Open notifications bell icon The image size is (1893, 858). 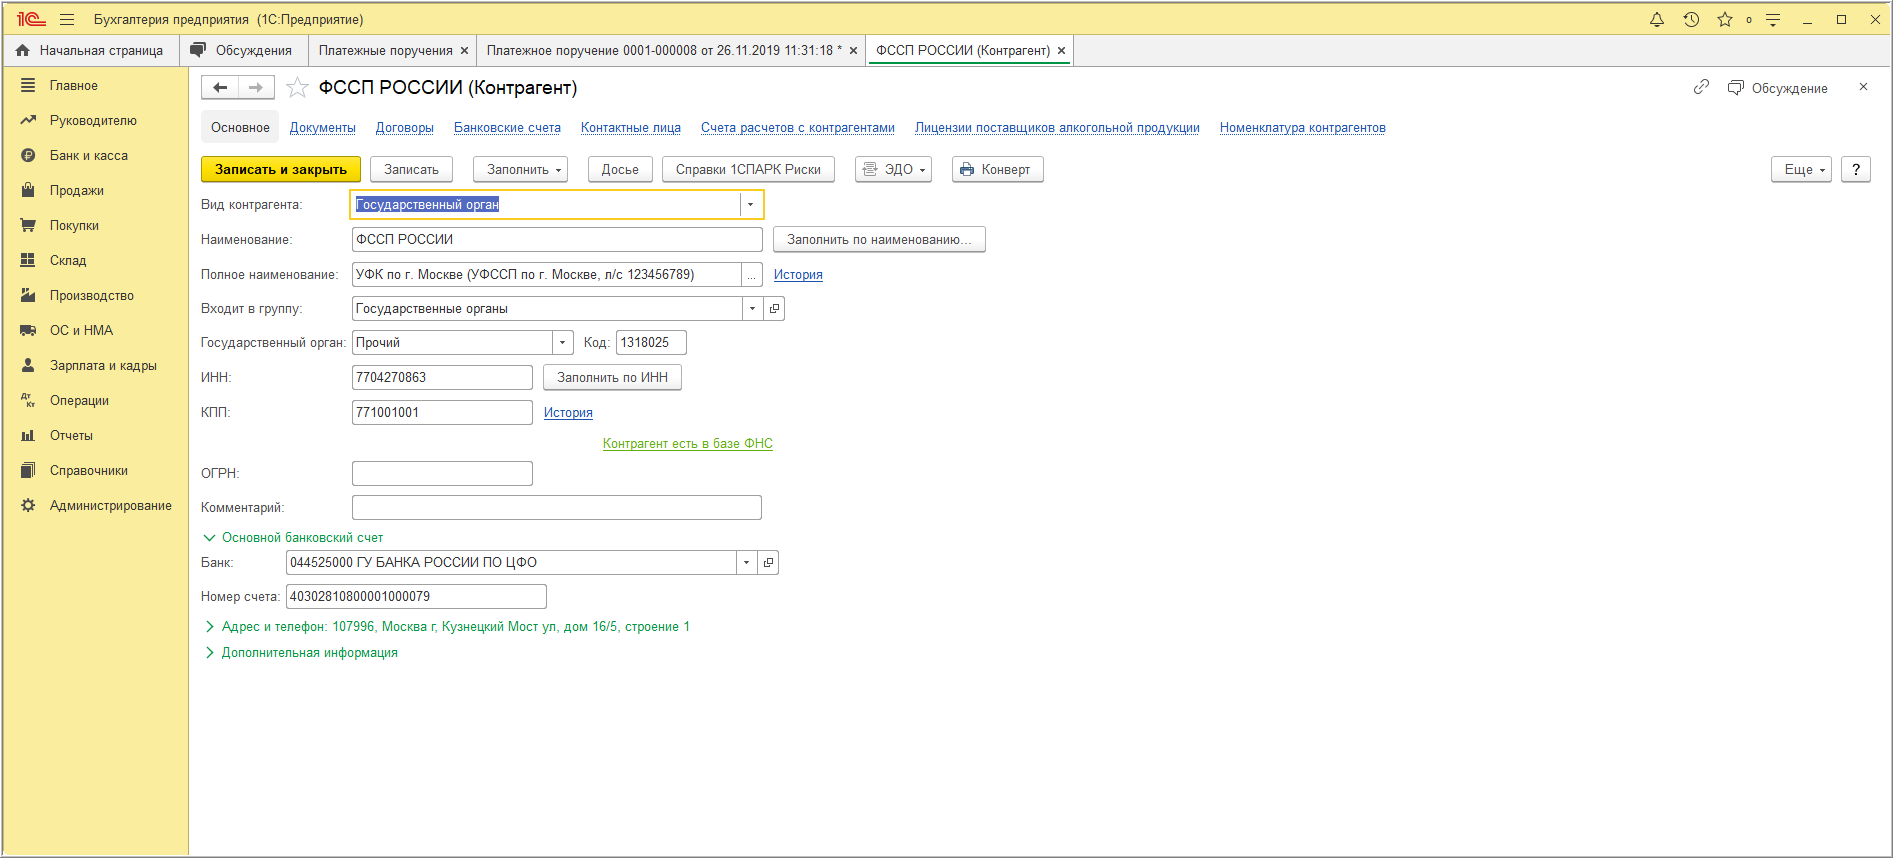pos(1657,20)
